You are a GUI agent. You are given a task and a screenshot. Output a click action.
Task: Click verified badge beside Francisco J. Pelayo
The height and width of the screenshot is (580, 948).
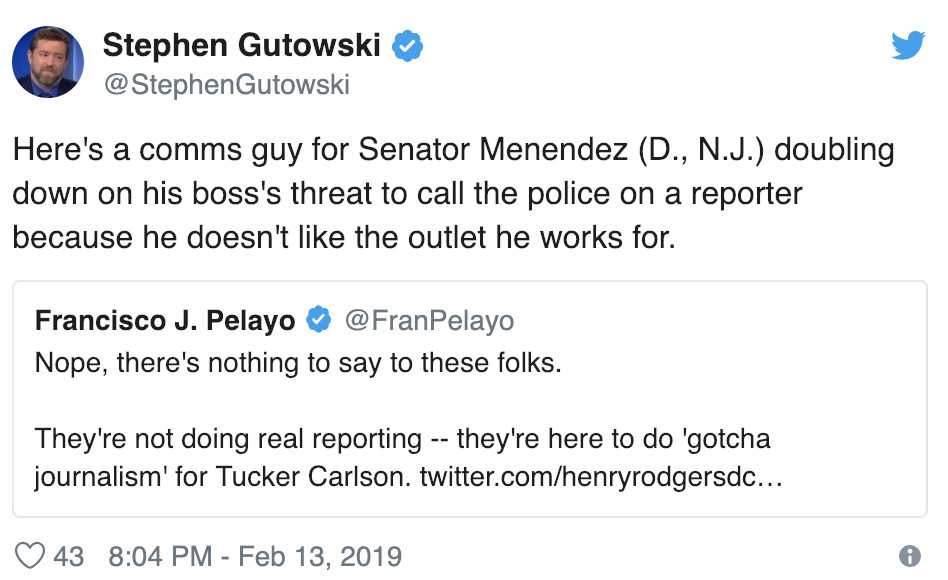coord(319,319)
